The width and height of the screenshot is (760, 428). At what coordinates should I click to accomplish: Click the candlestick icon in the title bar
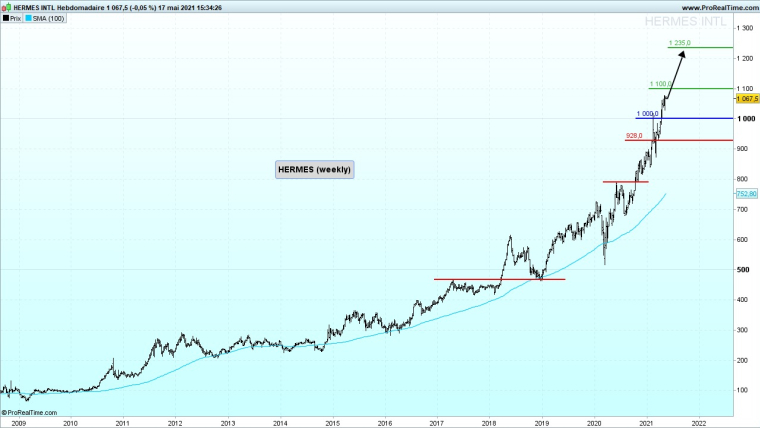click(5, 6)
